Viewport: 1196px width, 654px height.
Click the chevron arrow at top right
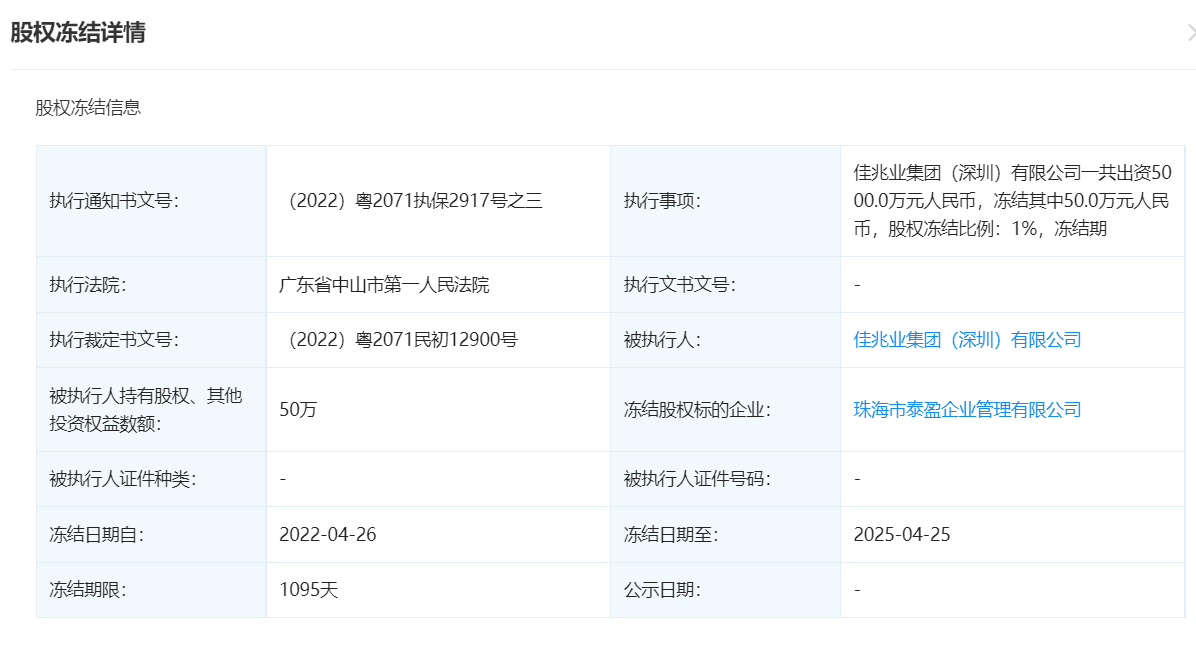1190,33
